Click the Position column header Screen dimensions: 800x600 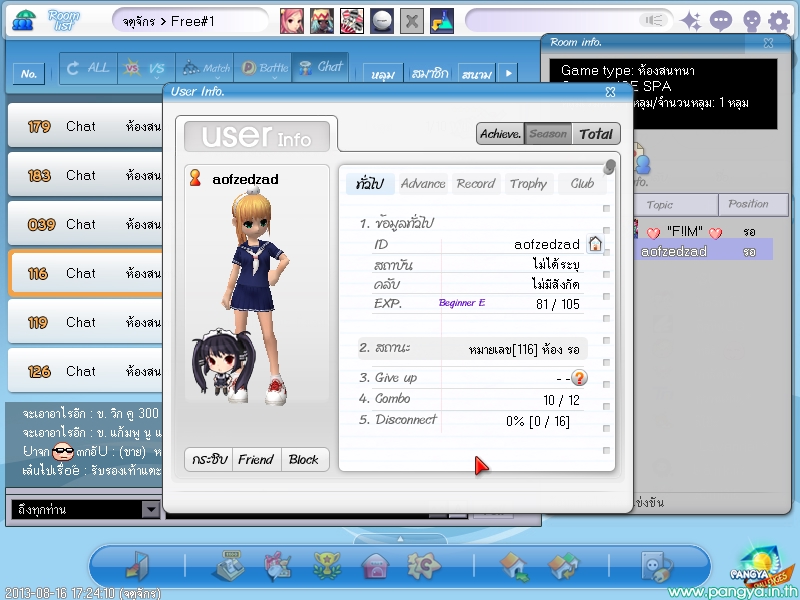tap(753, 204)
